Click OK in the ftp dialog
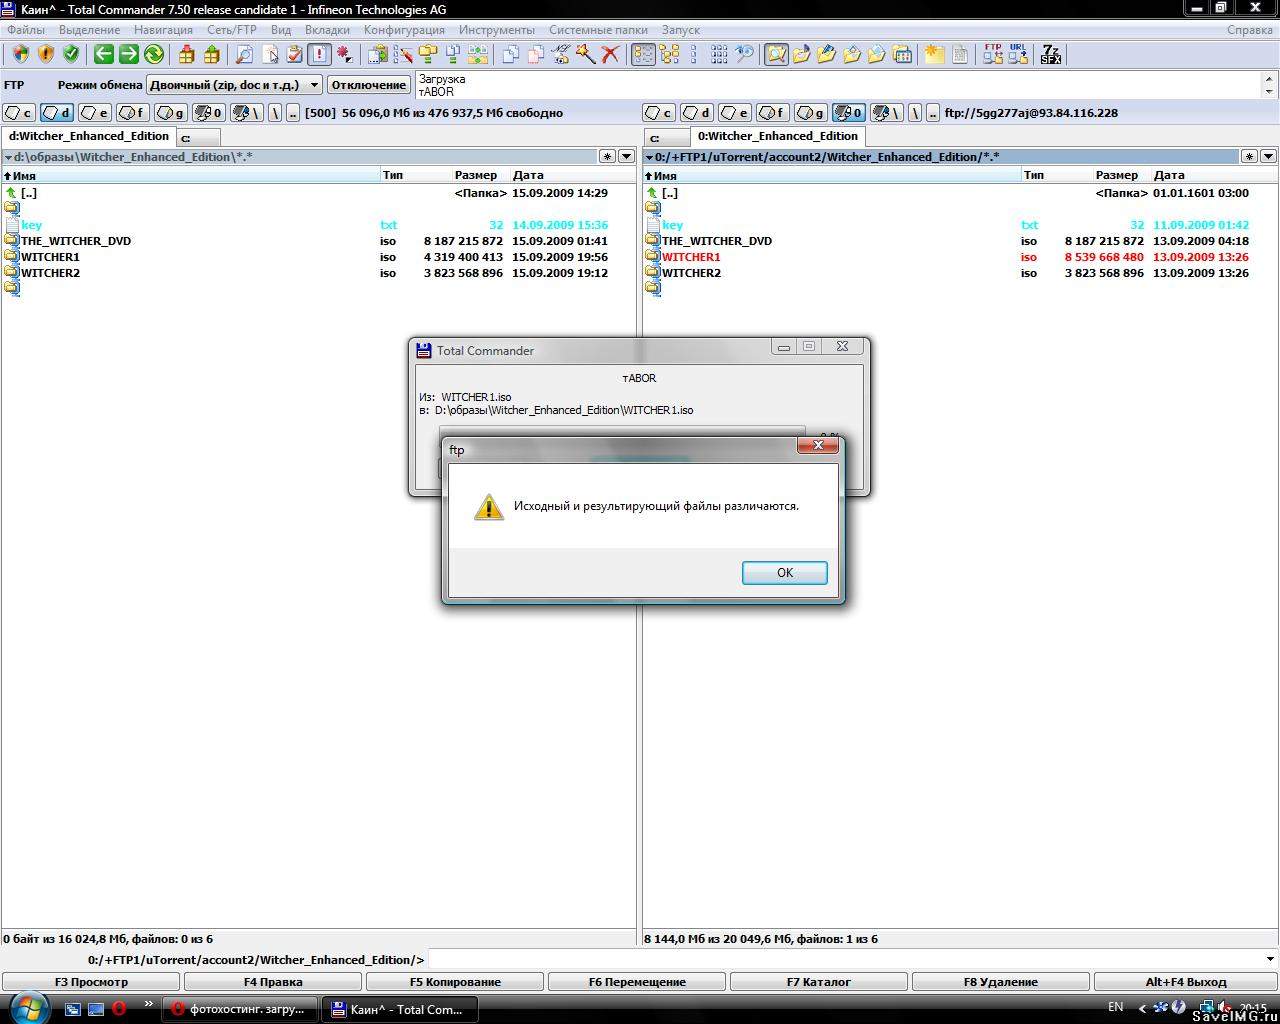1280x1024 pixels. point(784,573)
